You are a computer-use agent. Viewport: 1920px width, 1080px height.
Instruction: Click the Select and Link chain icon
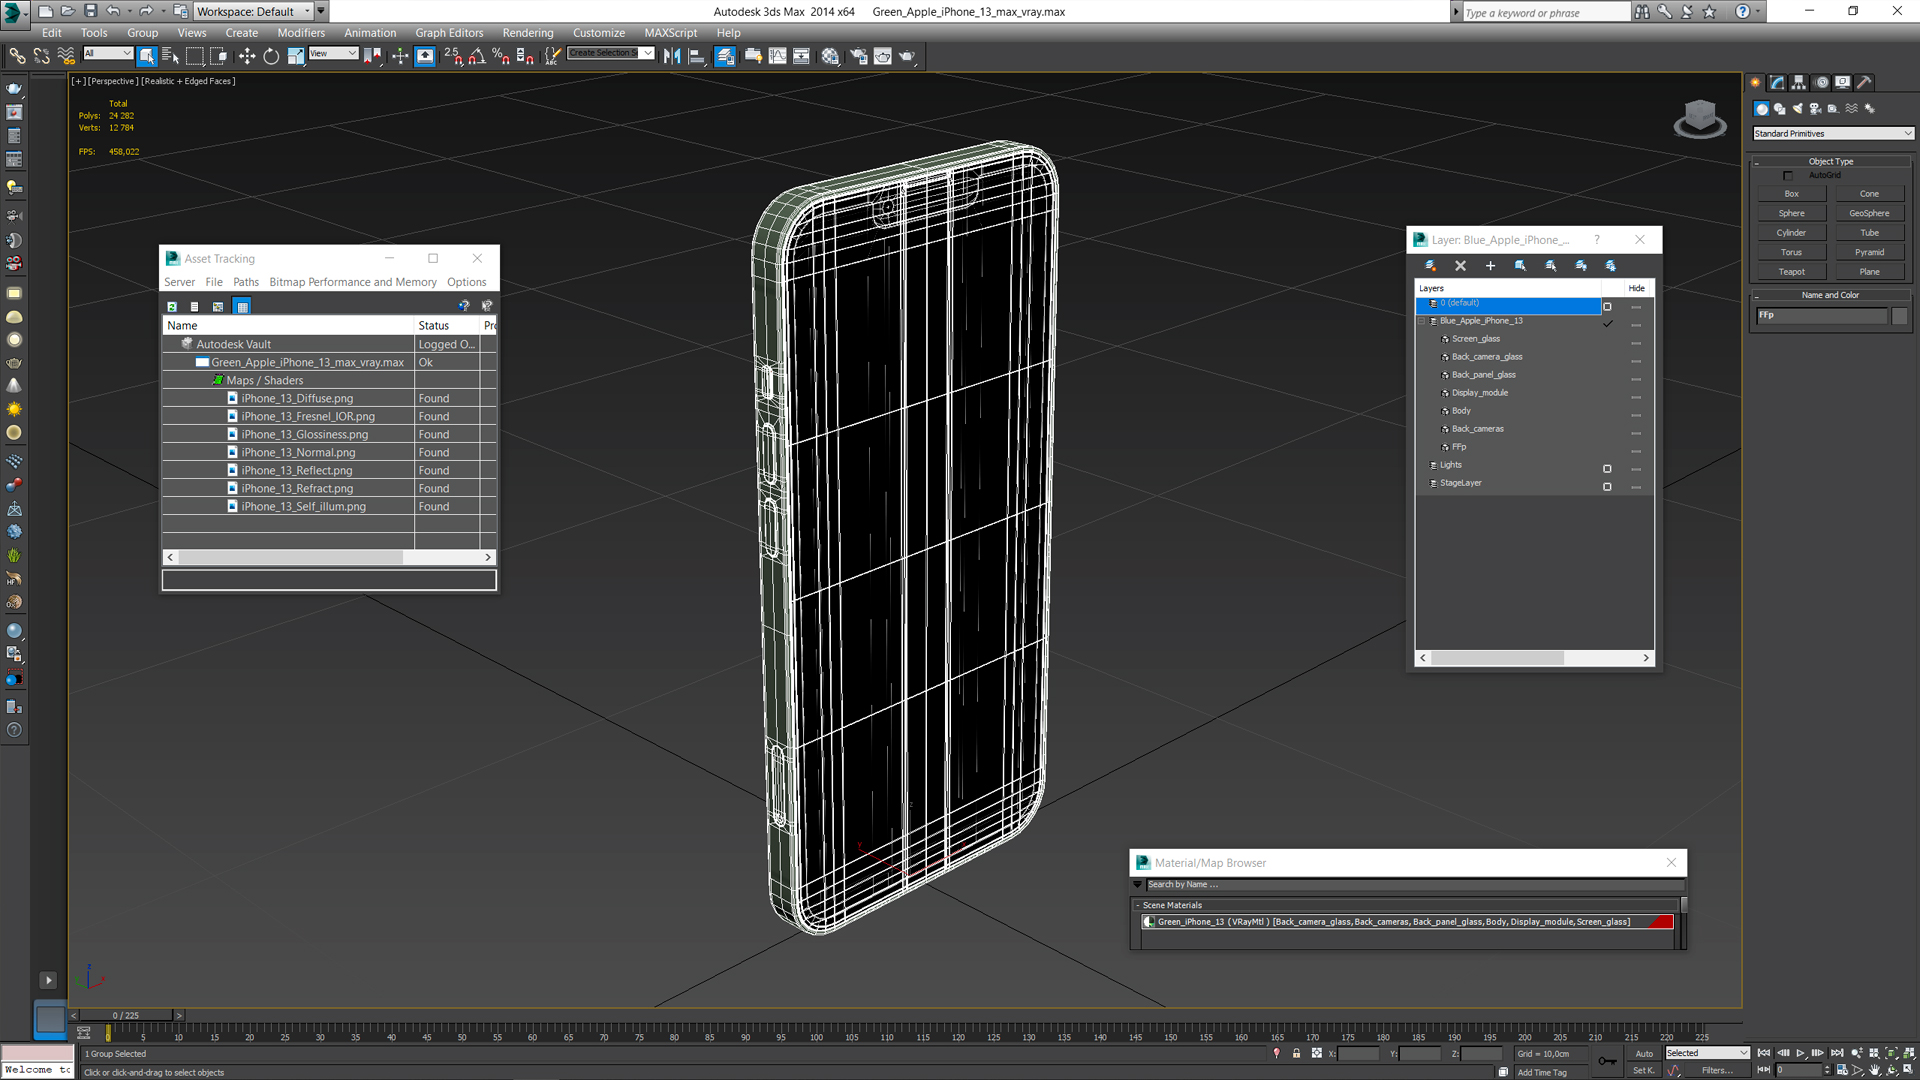tap(18, 57)
